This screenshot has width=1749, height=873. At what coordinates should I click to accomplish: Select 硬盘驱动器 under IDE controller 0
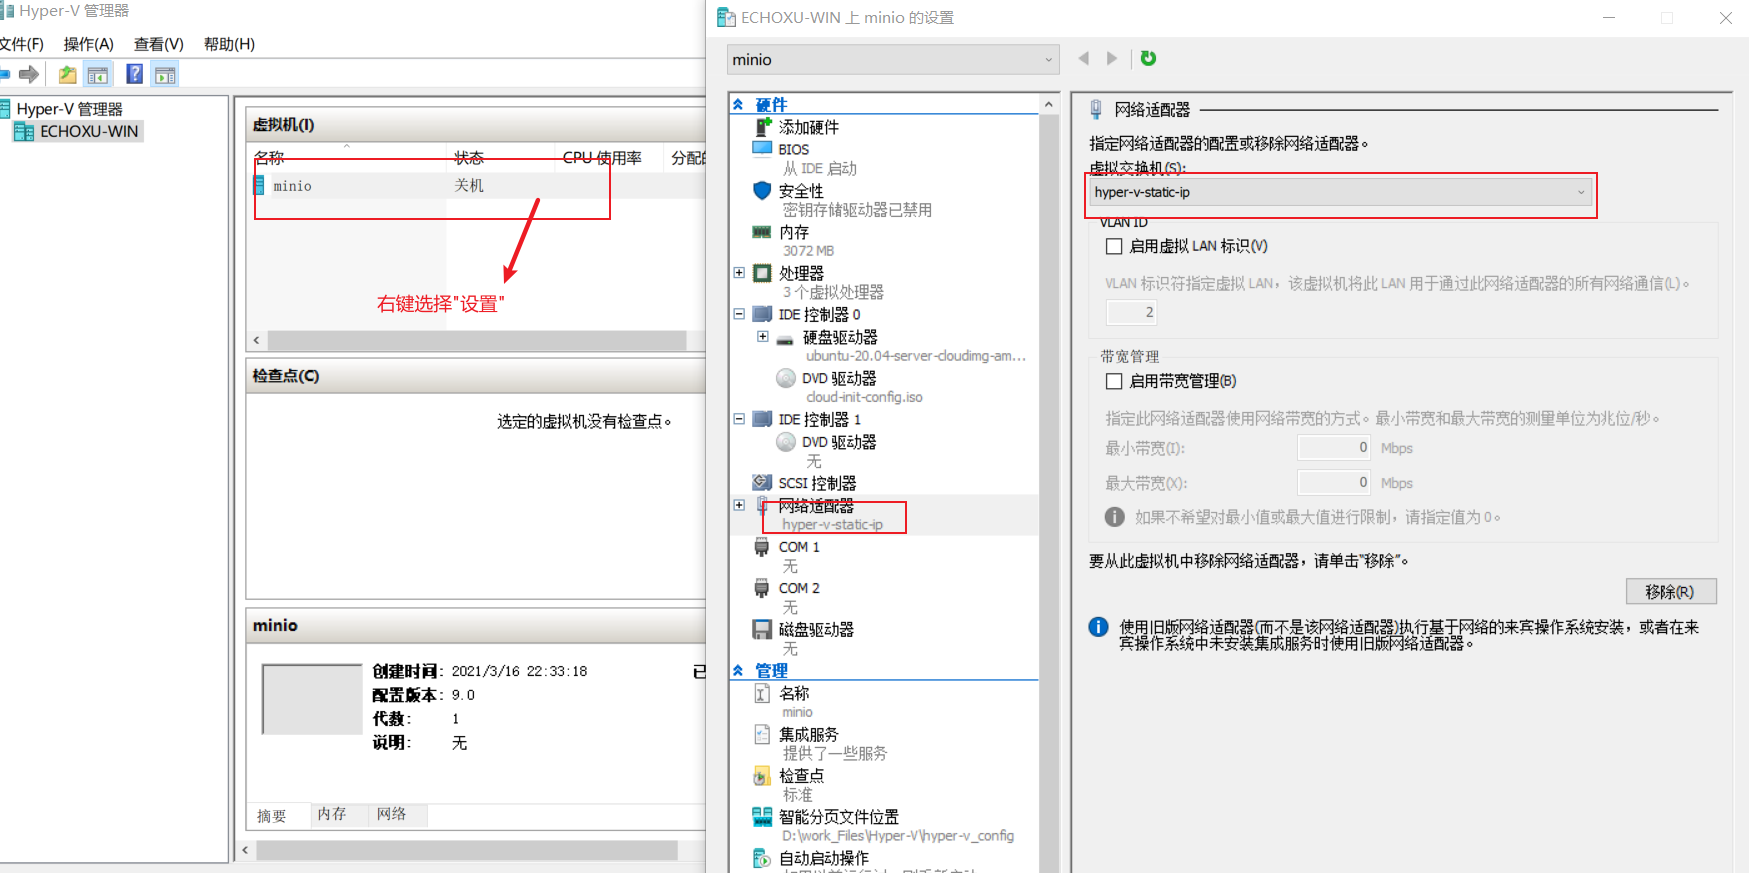tap(839, 337)
